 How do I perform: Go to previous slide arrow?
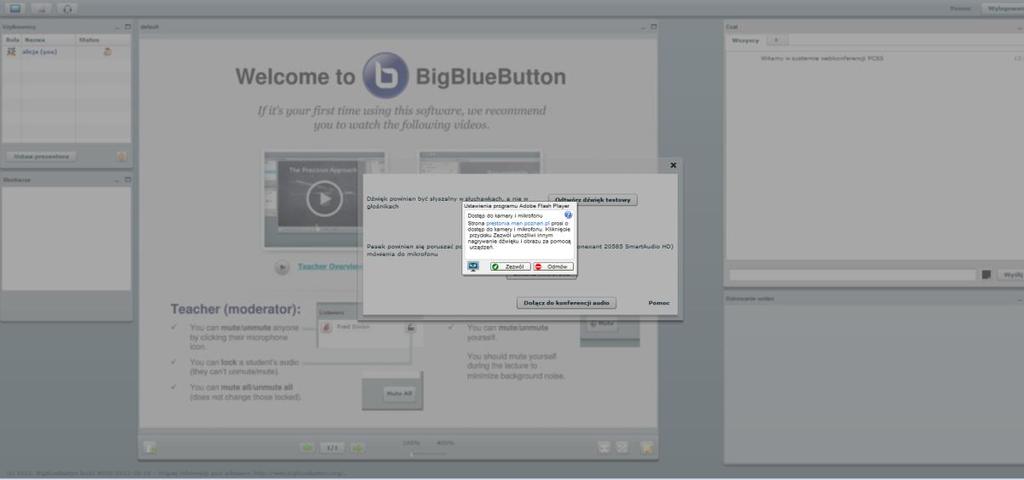(306, 448)
